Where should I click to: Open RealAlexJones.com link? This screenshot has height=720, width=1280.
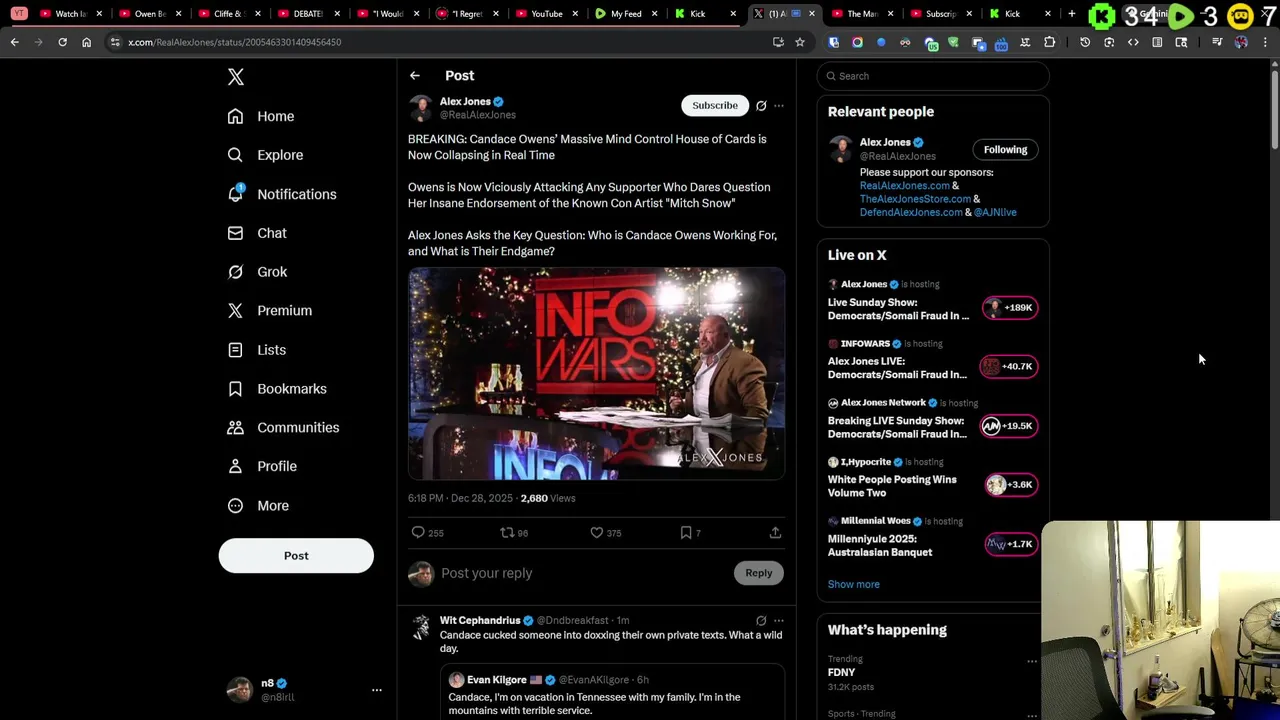pyautogui.click(x=904, y=186)
